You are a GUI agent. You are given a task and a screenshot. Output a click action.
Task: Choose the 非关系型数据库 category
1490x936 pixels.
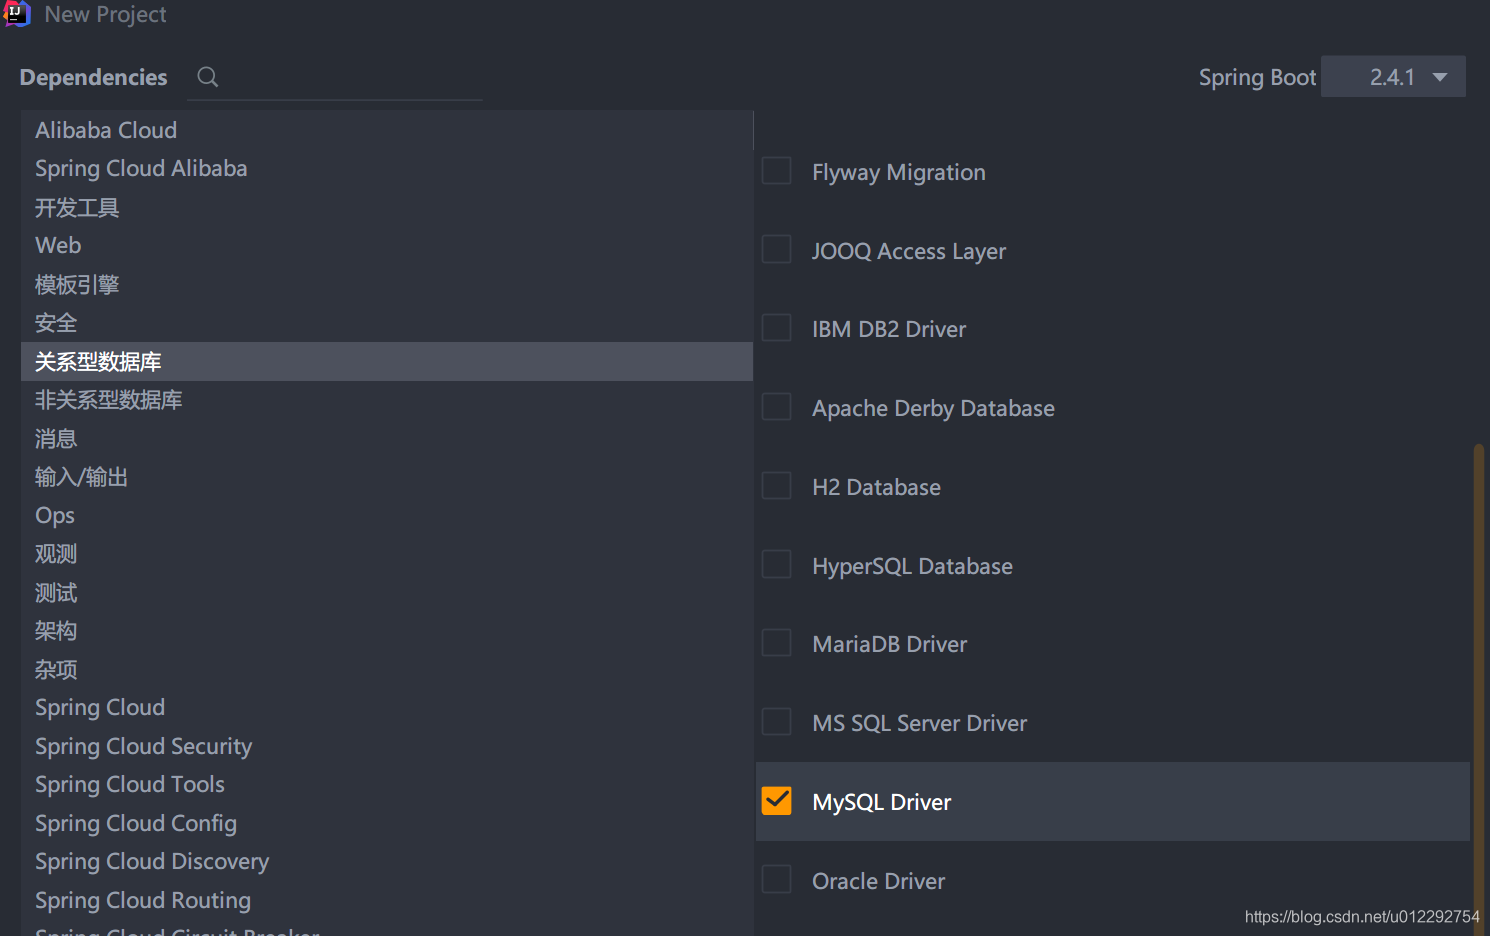(x=387, y=400)
